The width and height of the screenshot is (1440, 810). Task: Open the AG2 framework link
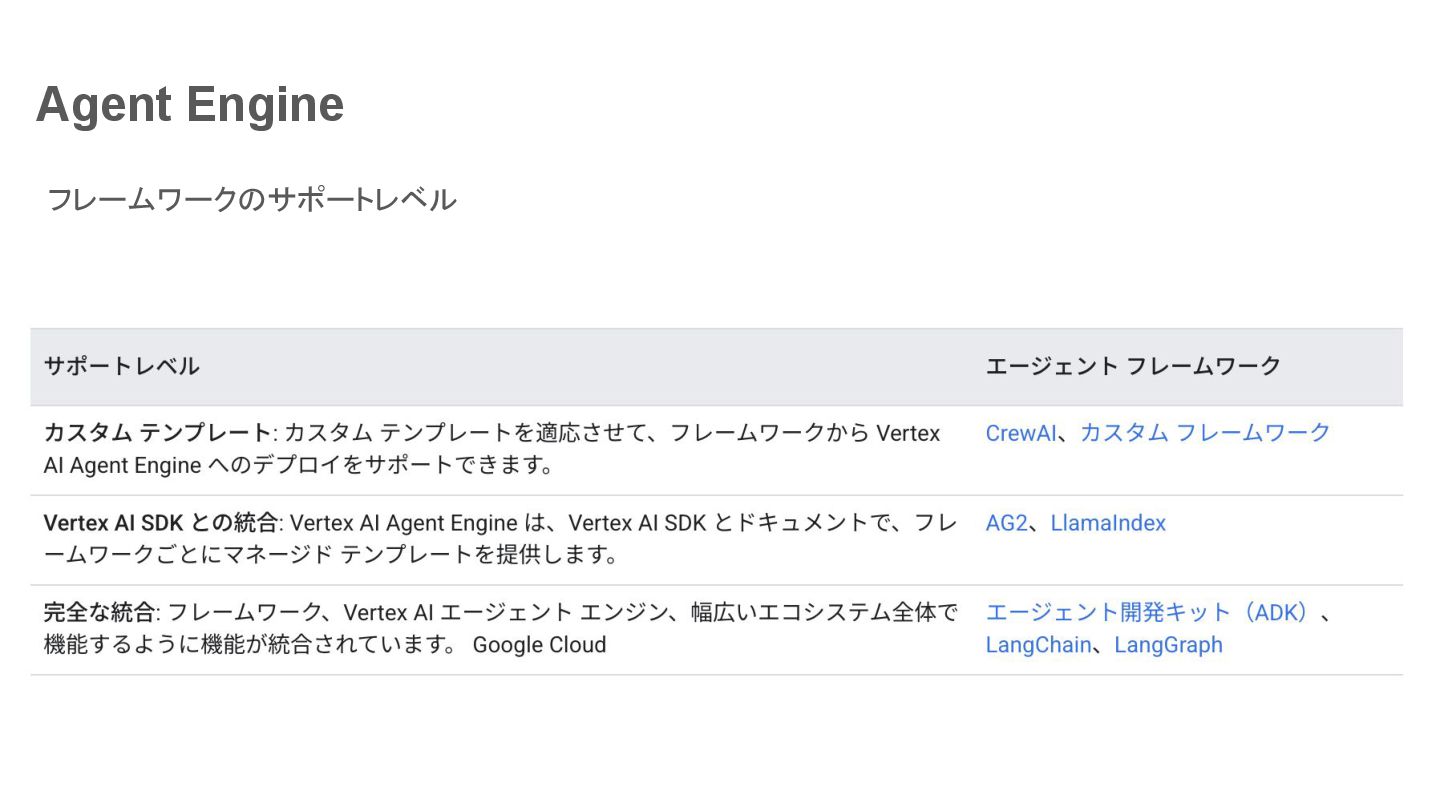click(1005, 523)
